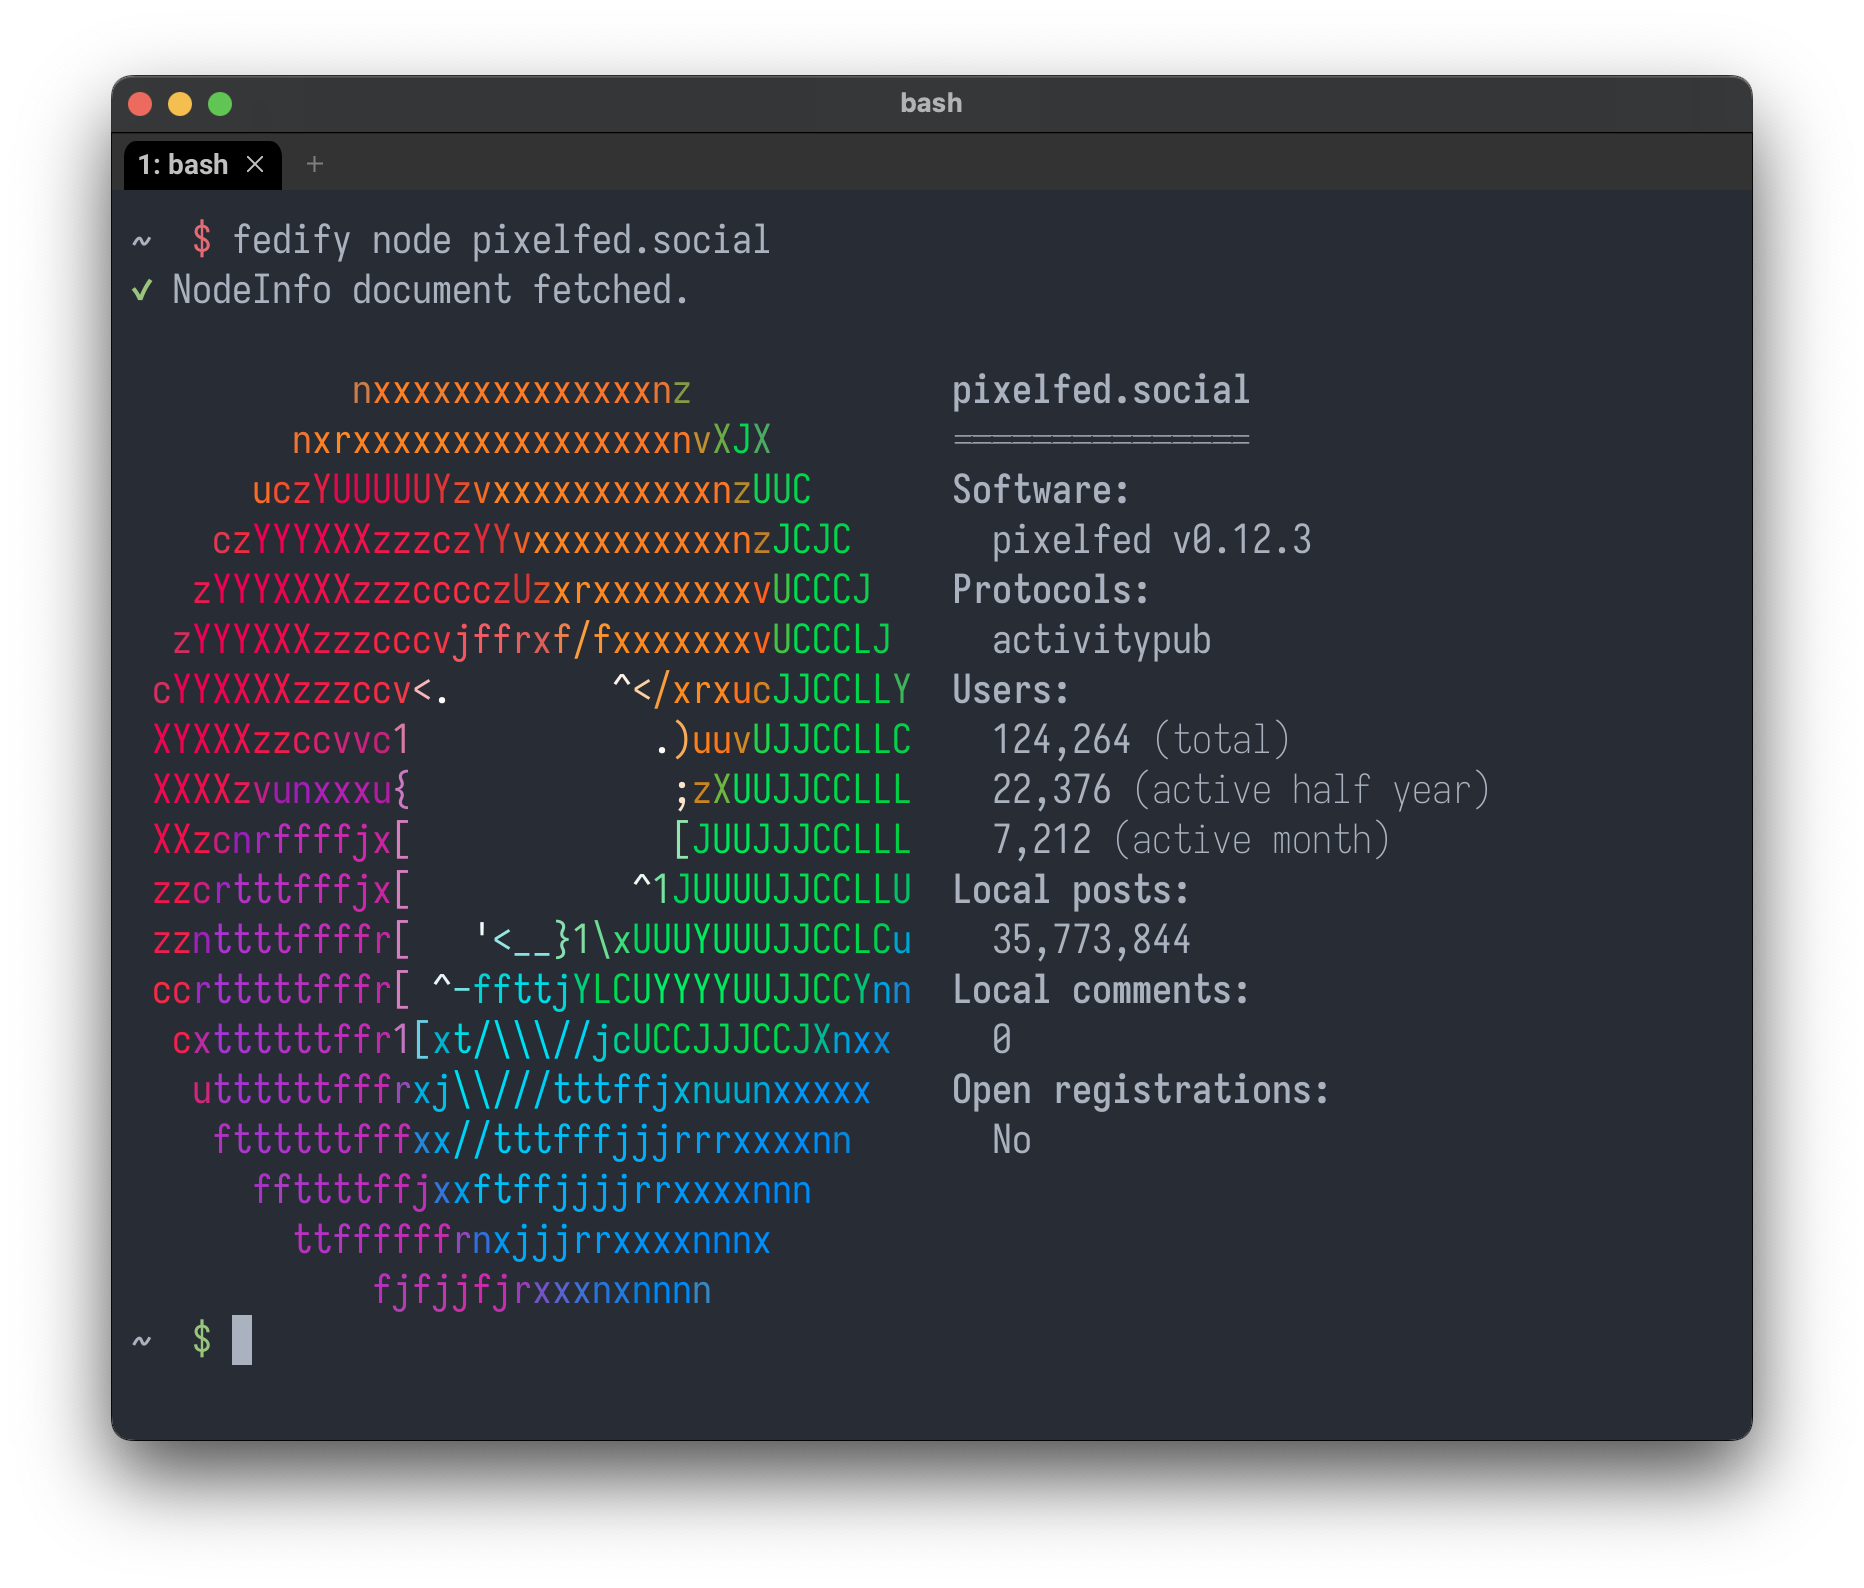Click the ASCII art line 'fjfjjfjrxxxnxnnnn'
1864x1588 pixels.
pos(541,1291)
